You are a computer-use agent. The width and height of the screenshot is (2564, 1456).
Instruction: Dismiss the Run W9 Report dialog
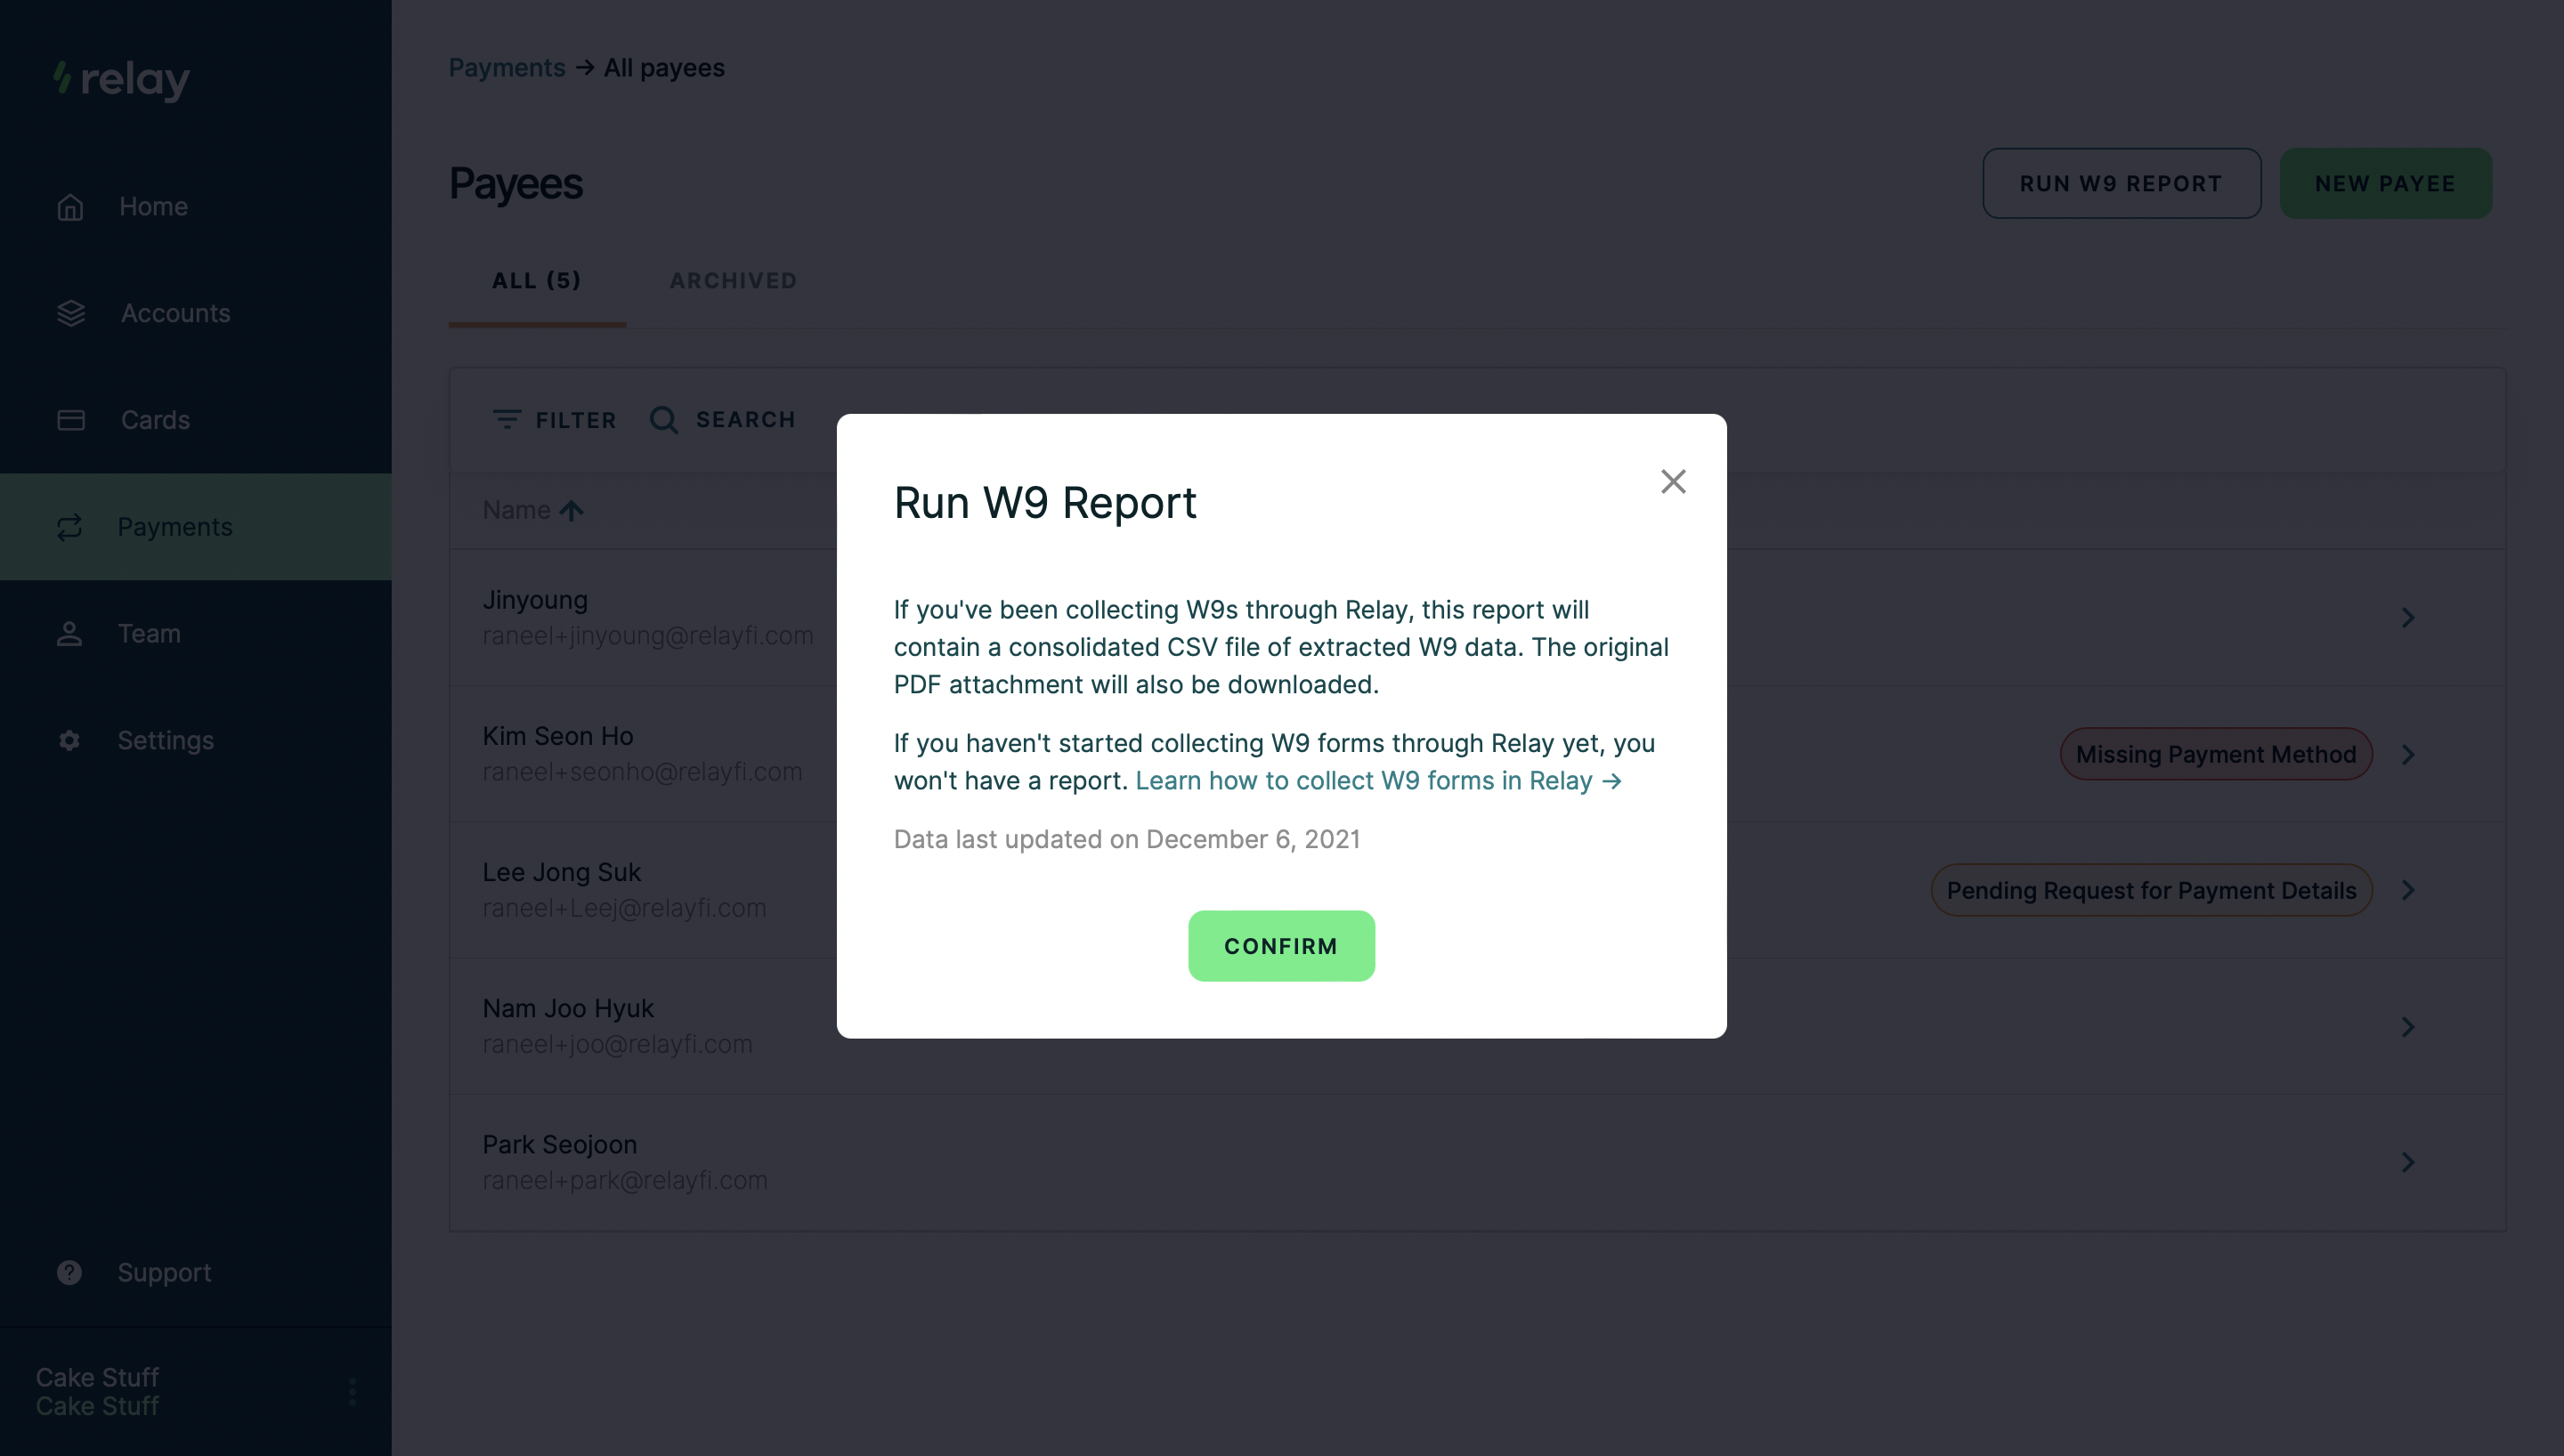pos(1673,481)
